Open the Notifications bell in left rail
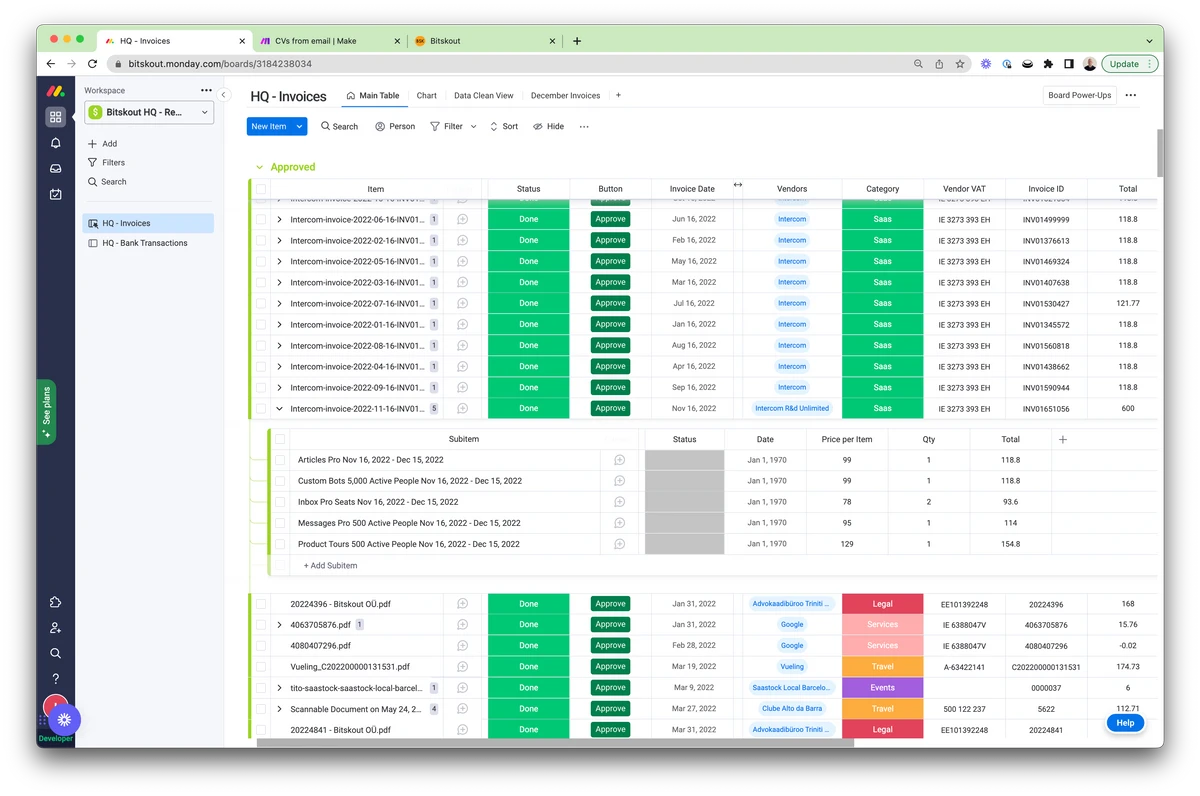 tap(55, 143)
